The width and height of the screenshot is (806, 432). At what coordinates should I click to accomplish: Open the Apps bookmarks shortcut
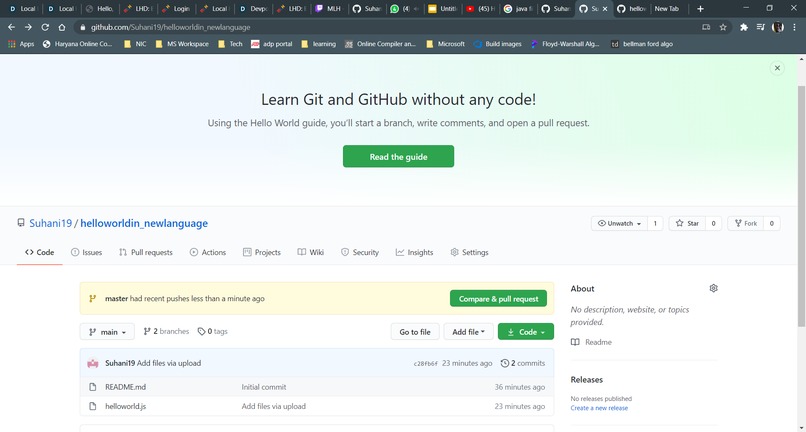(21, 44)
